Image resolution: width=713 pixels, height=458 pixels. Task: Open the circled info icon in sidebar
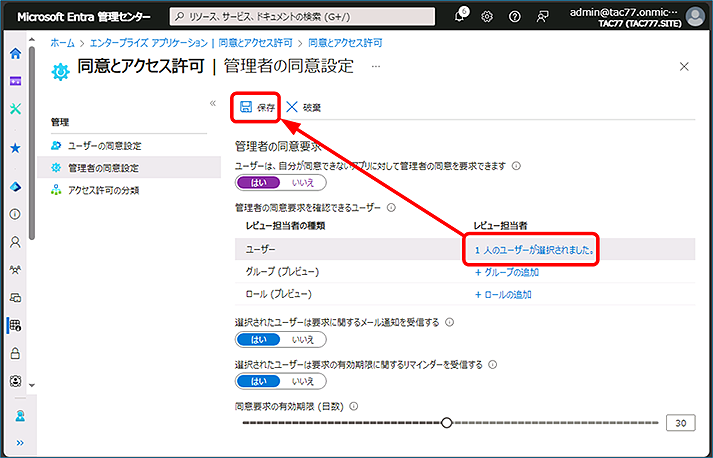click(15, 214)
